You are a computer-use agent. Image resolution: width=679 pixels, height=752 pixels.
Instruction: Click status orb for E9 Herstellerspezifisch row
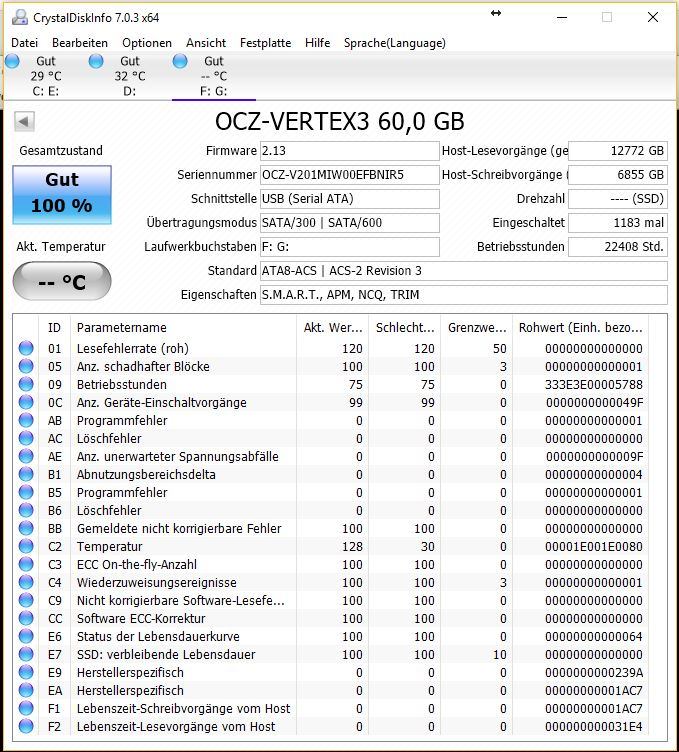[26, 672]
